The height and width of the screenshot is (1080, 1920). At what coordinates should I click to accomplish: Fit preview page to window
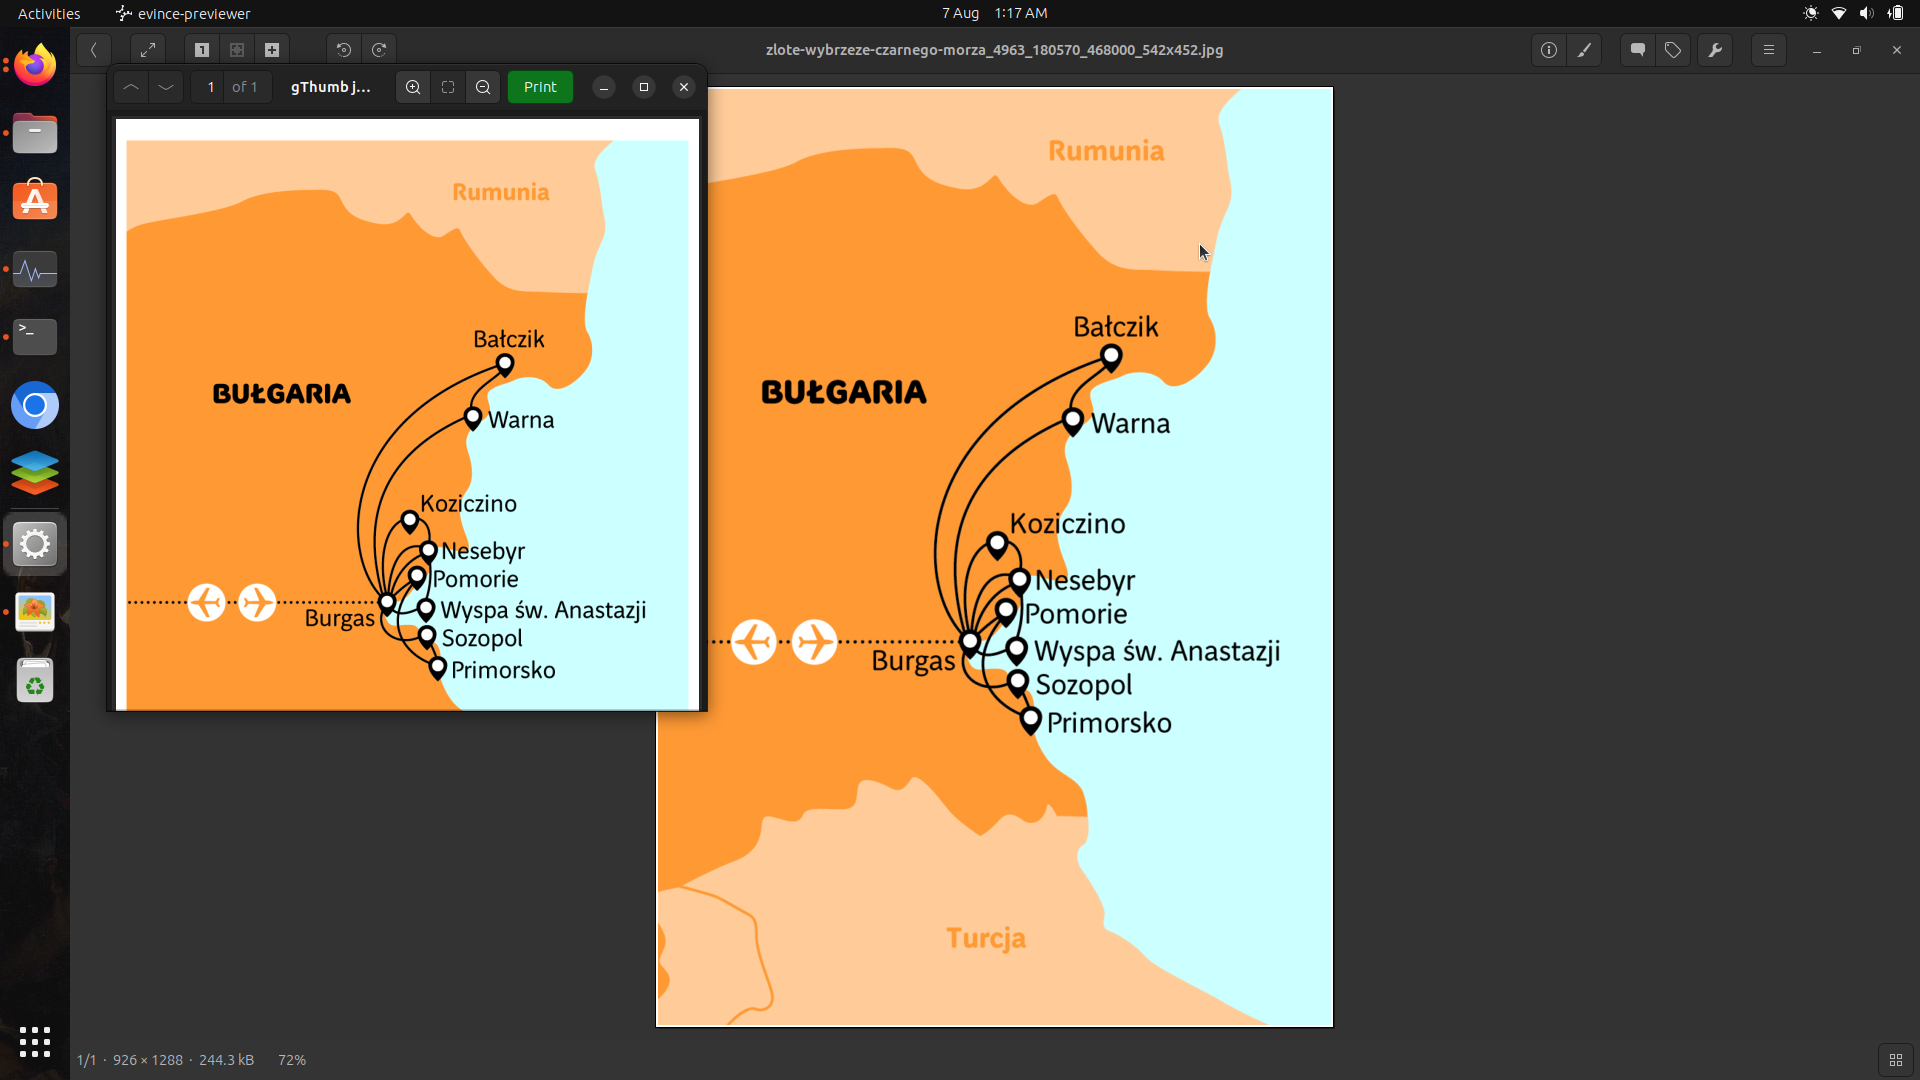[x=448, y=87]
